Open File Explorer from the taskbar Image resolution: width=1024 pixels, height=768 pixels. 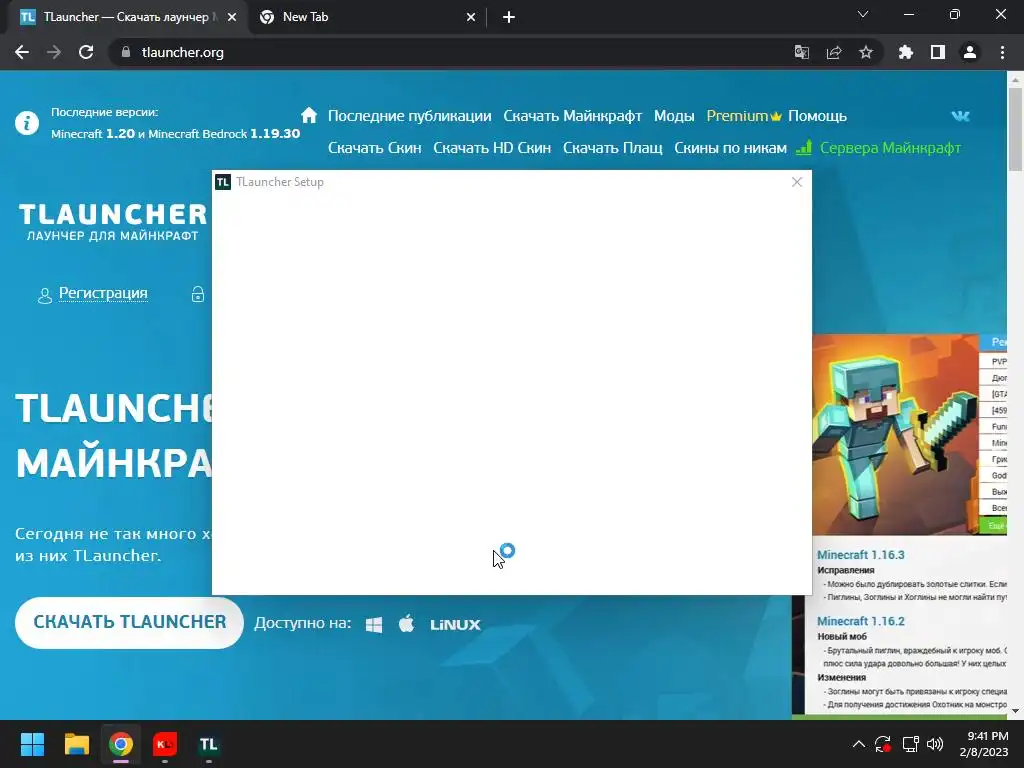(76, 744)
